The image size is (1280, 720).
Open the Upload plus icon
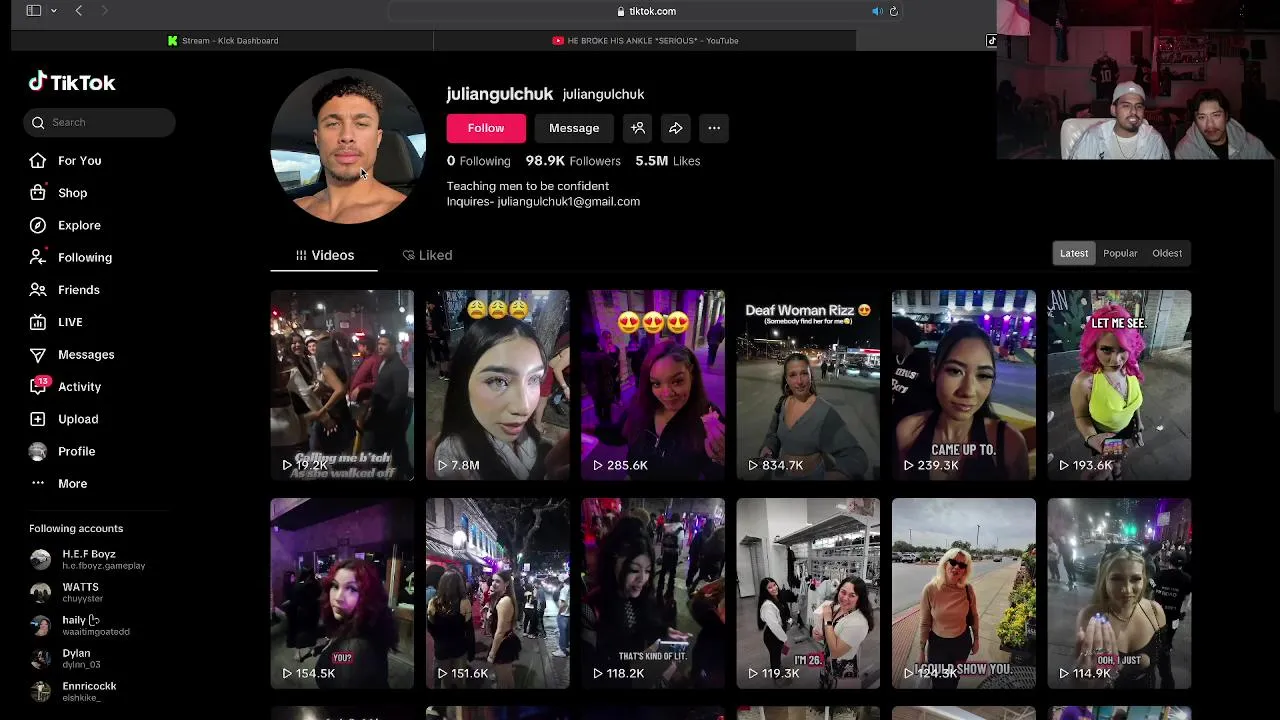click(x=38, y=419)
